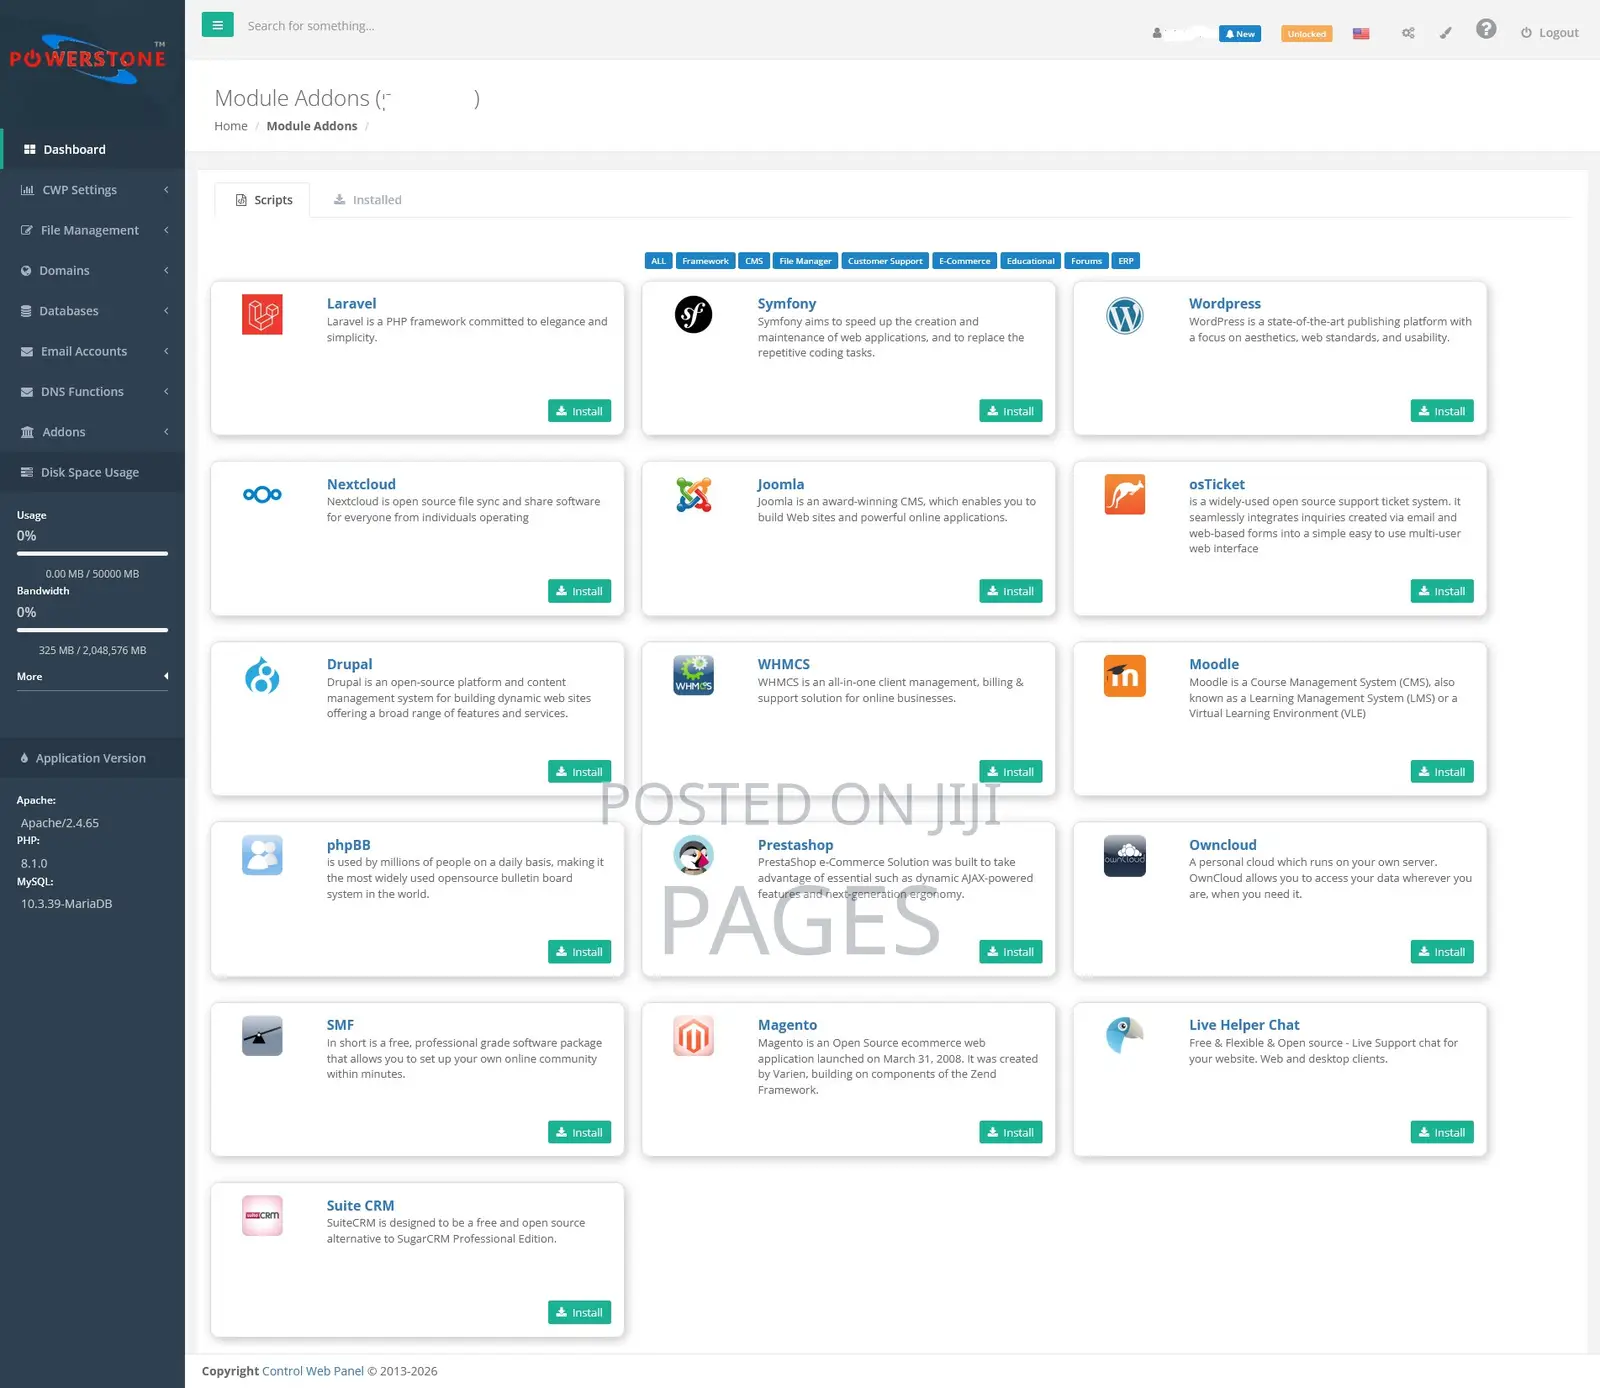Viewport: 1600px width, 1388px height.
Task: Install the Suite CRM script
Action: click(579, 1312)
